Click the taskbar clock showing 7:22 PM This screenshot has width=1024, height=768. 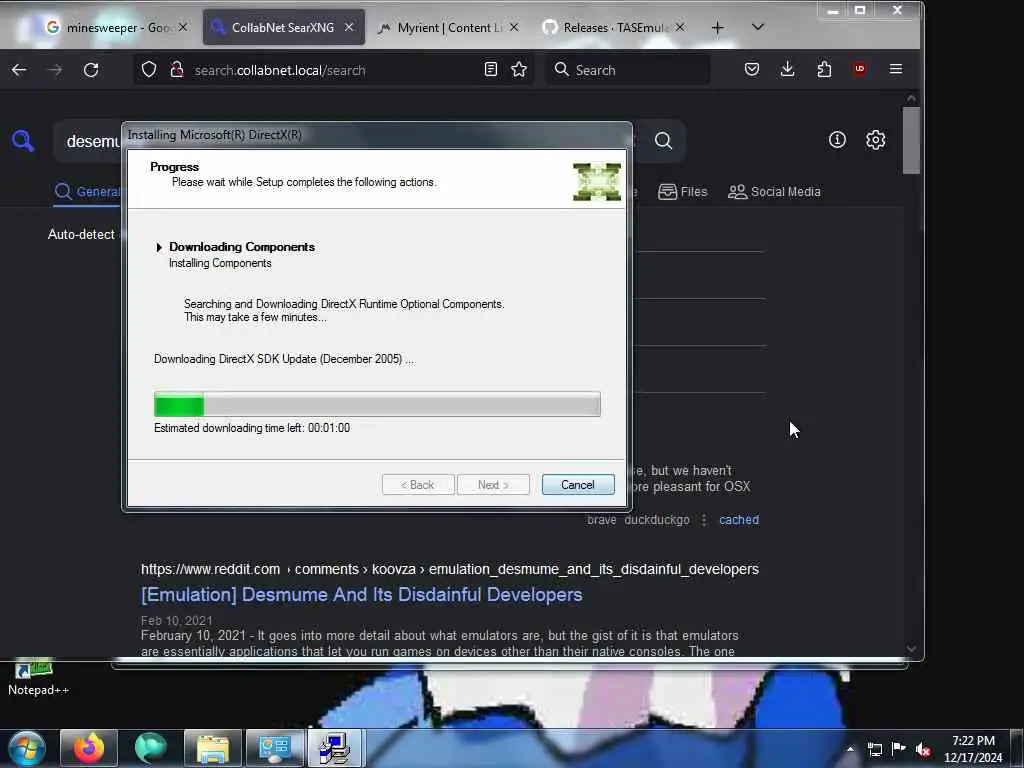tap(973, 748)
